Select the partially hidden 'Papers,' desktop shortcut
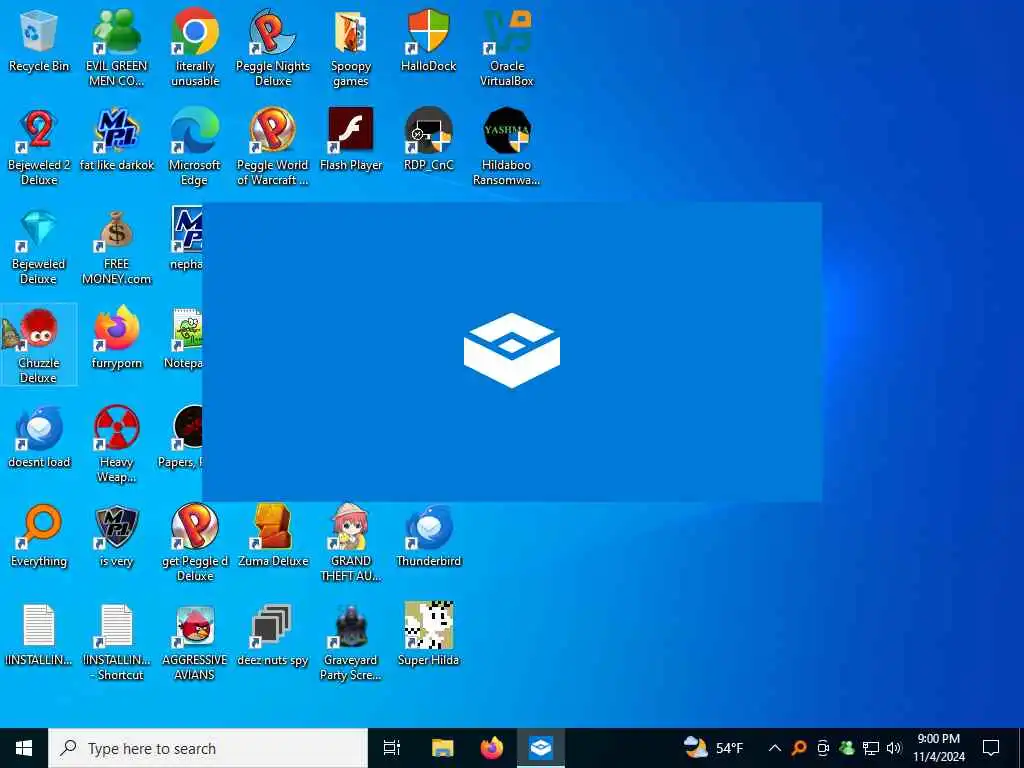 click(x=182, y=436)
